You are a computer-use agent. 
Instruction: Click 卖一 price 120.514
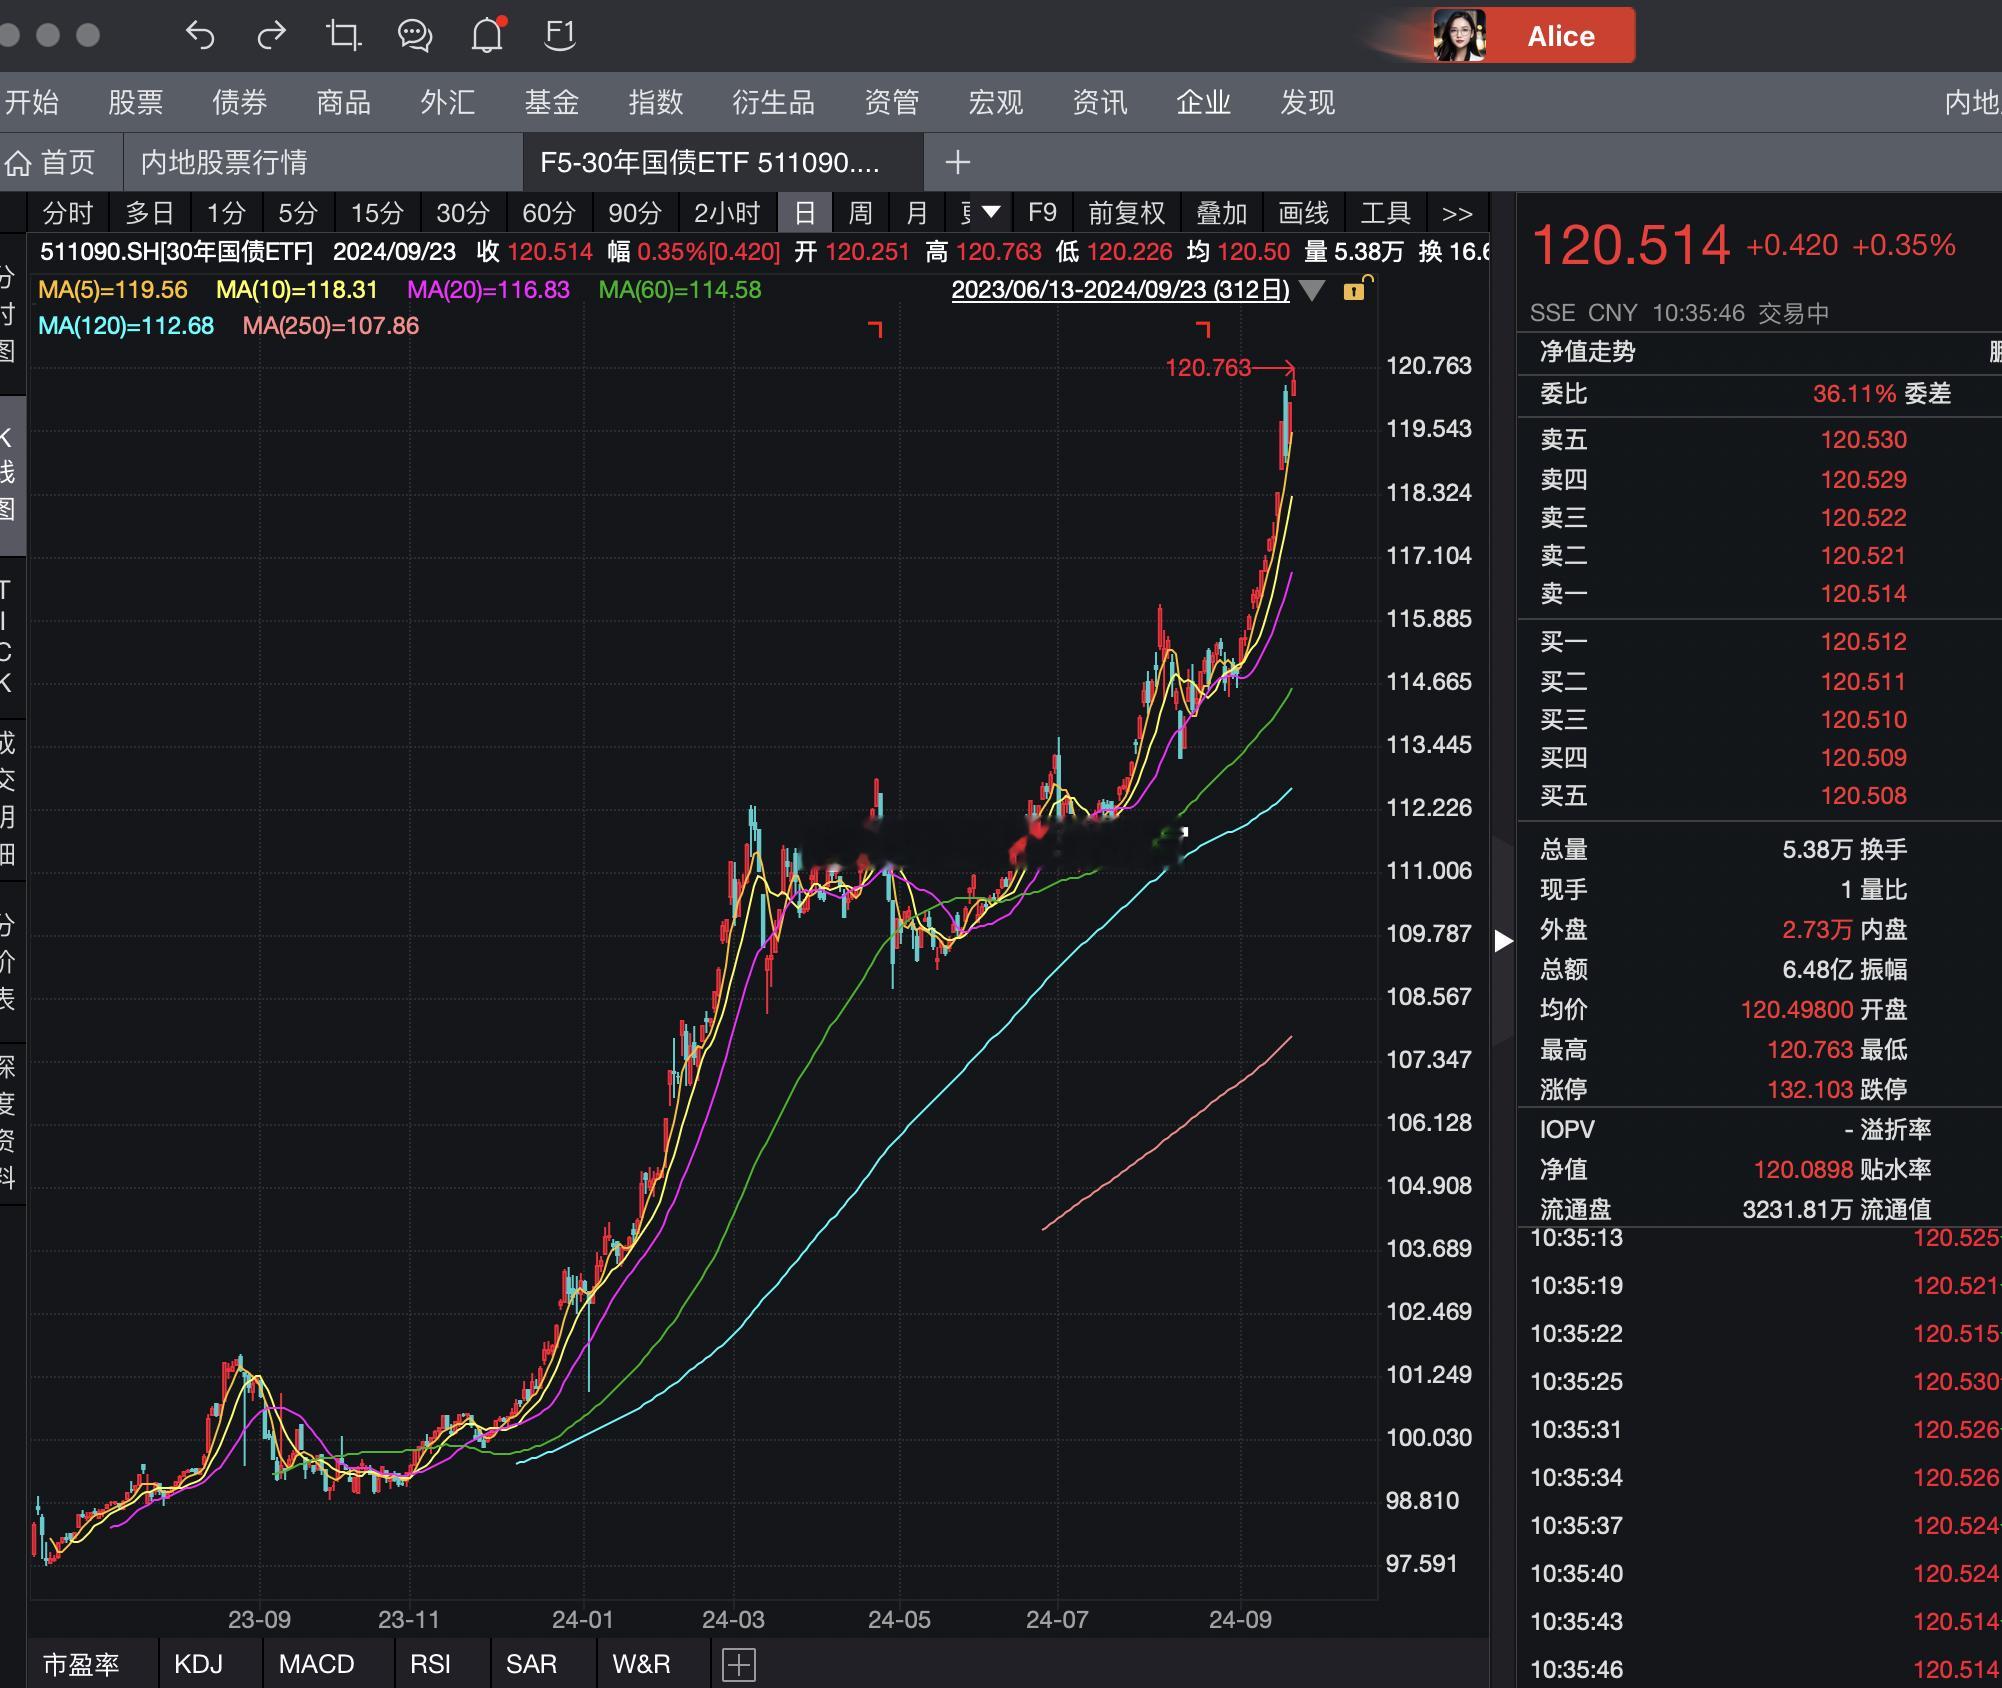pos(1863,594)
